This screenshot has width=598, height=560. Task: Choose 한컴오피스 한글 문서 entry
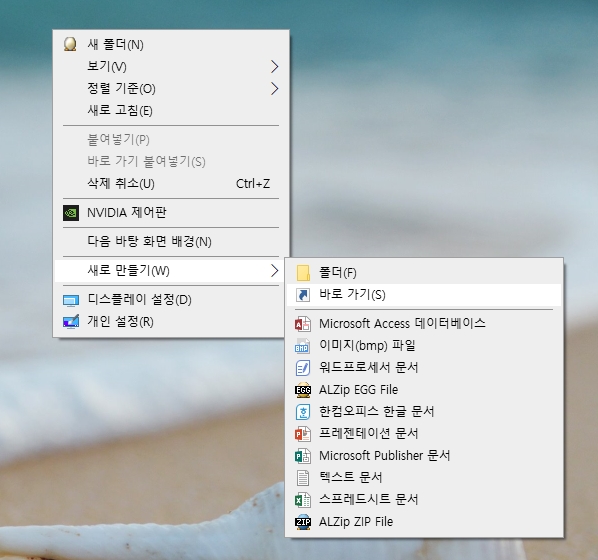click(x=424, y=412)
